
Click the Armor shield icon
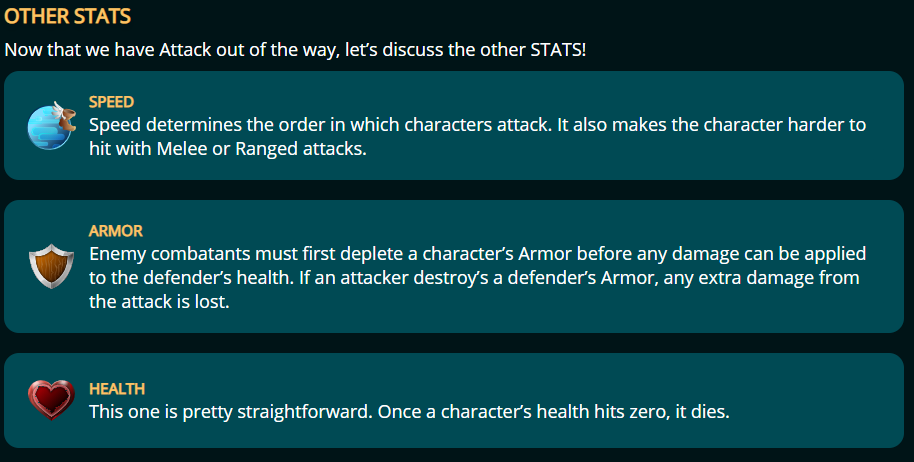pyautogui.click(x=51, y=266)
